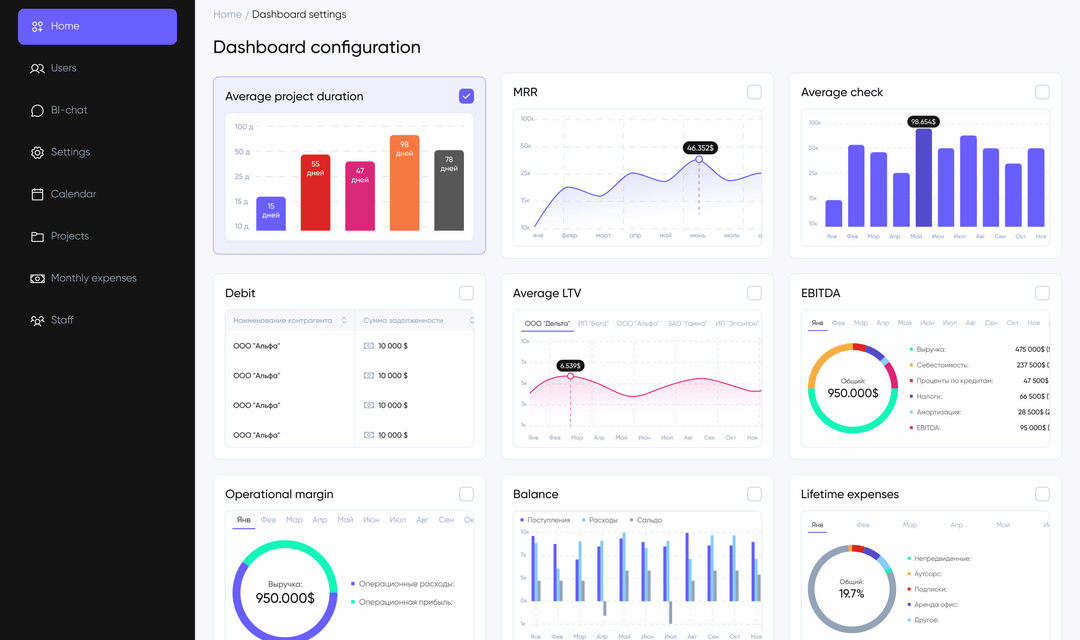Image resolution: width=1080 pixels, height=640 pixels.
Task: Sort by the counterparty name column arrows
Action: pos(344,321)
